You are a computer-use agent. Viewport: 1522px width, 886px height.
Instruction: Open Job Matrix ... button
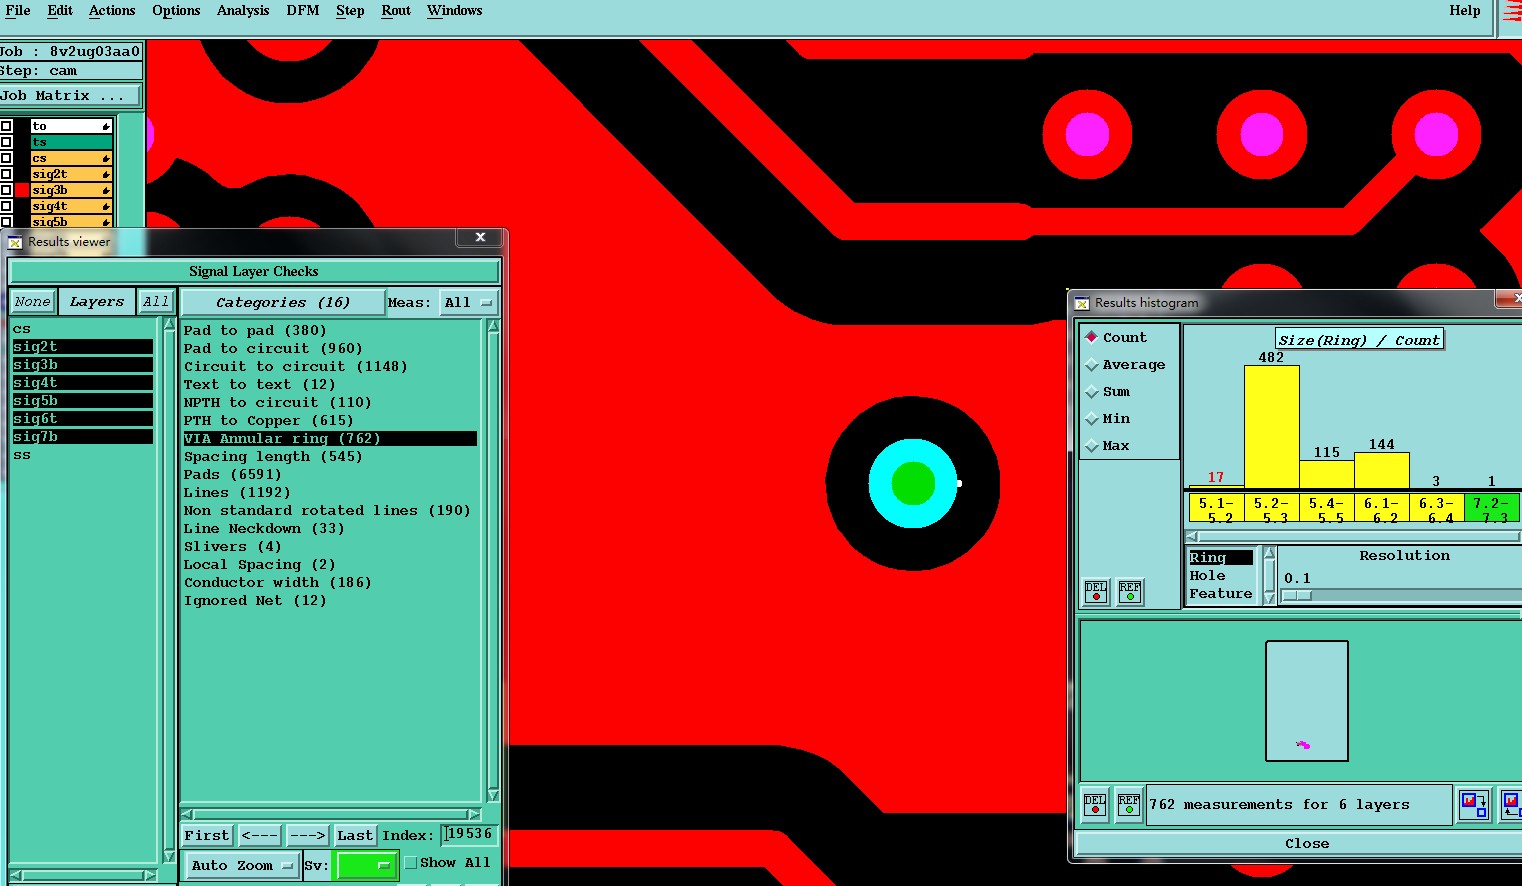tap(71, 96)
